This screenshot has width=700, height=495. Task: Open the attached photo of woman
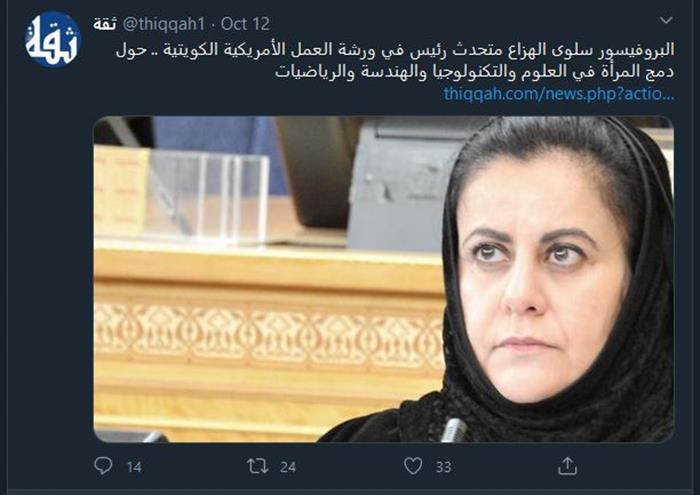383,279
